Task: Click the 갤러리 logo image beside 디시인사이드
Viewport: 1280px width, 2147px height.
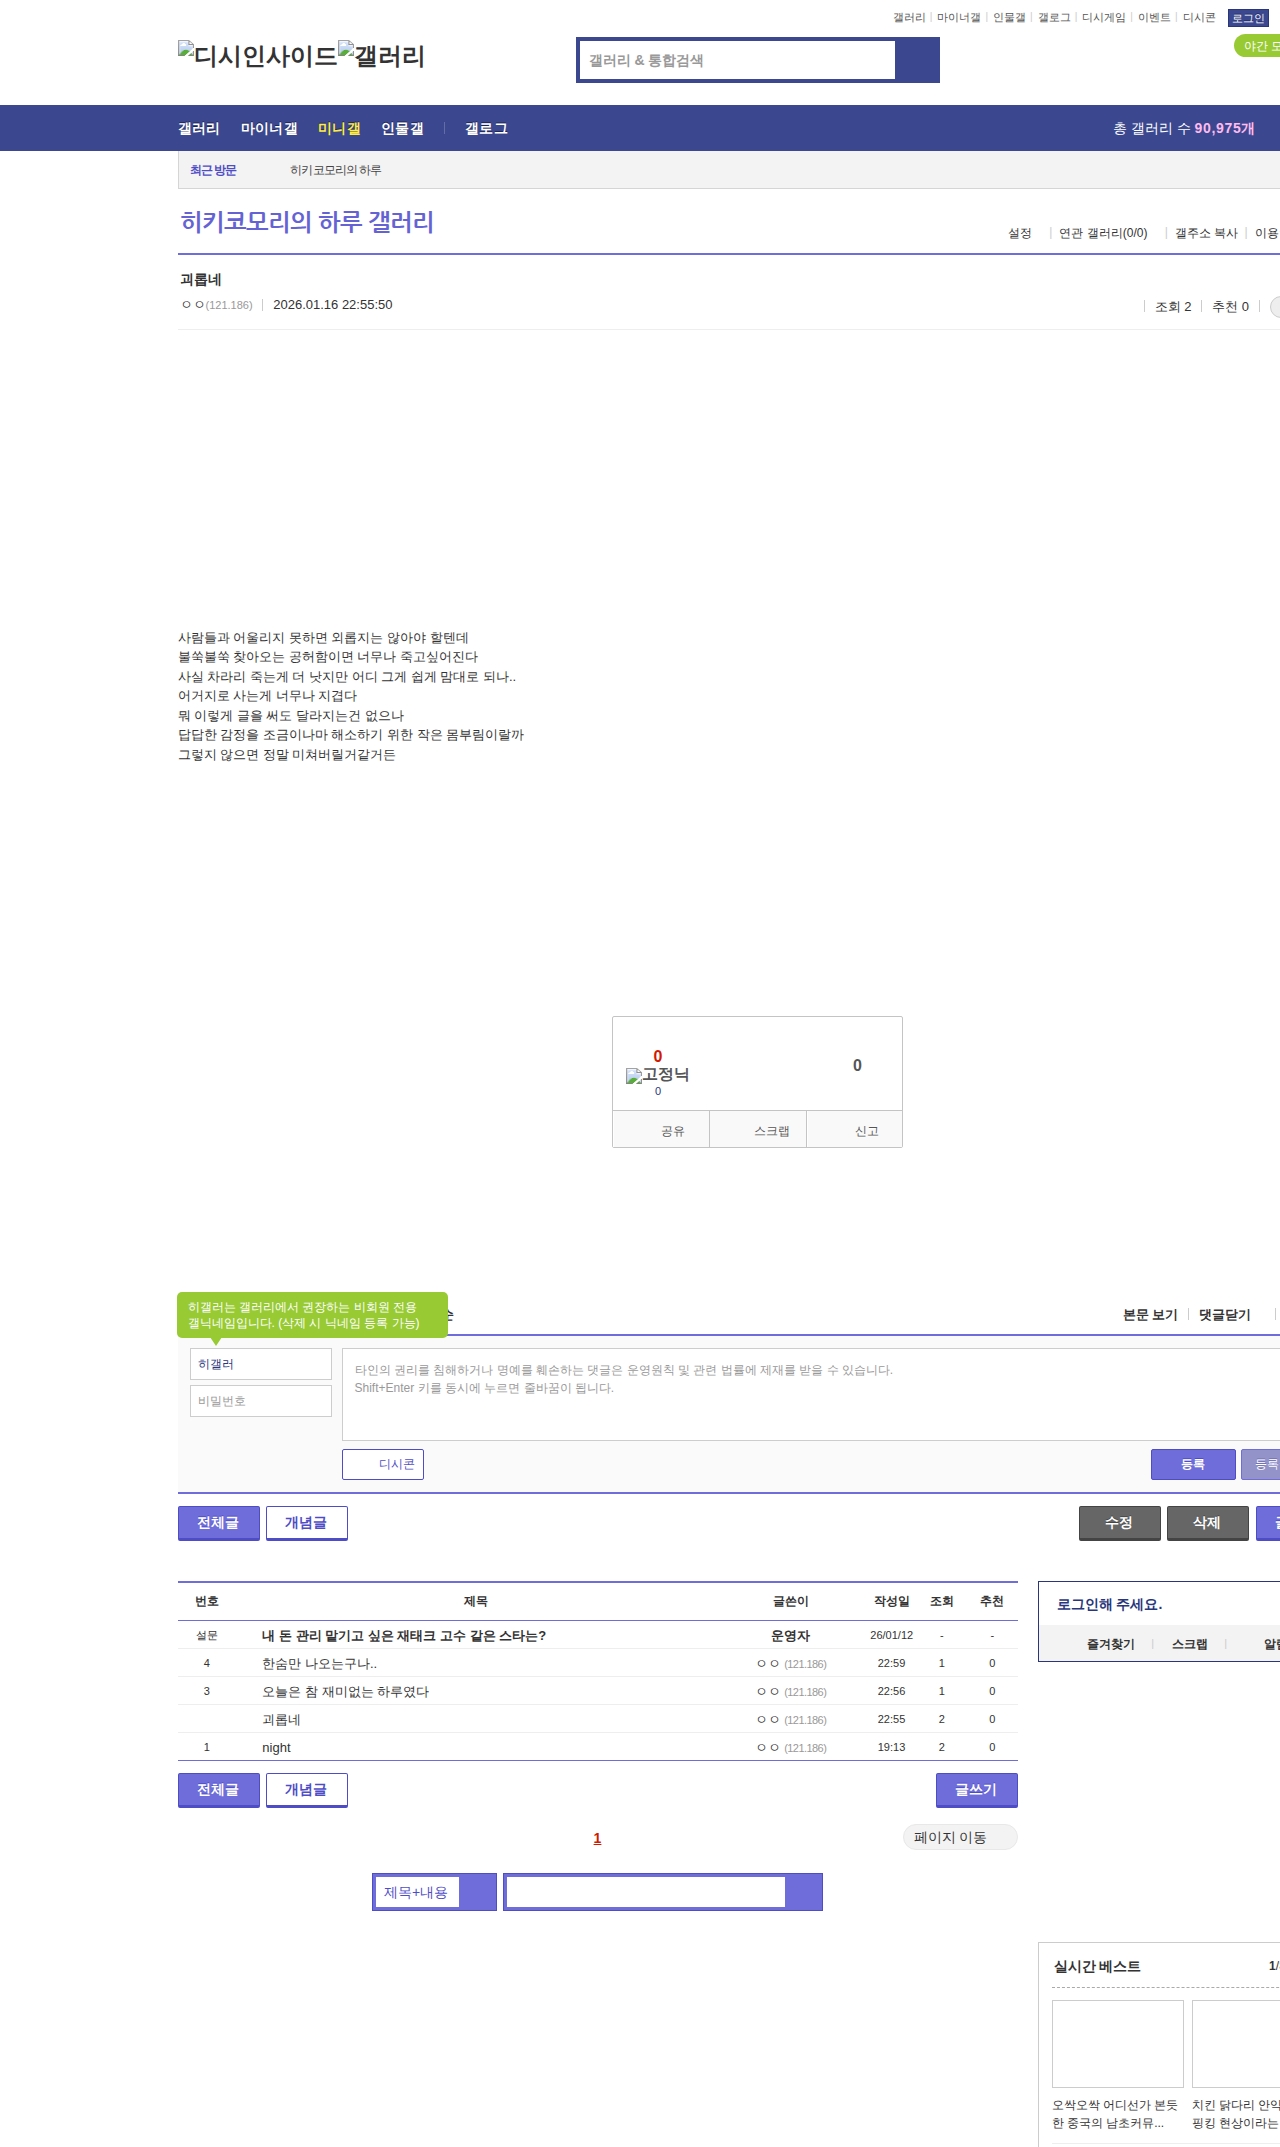Action: 382,56
